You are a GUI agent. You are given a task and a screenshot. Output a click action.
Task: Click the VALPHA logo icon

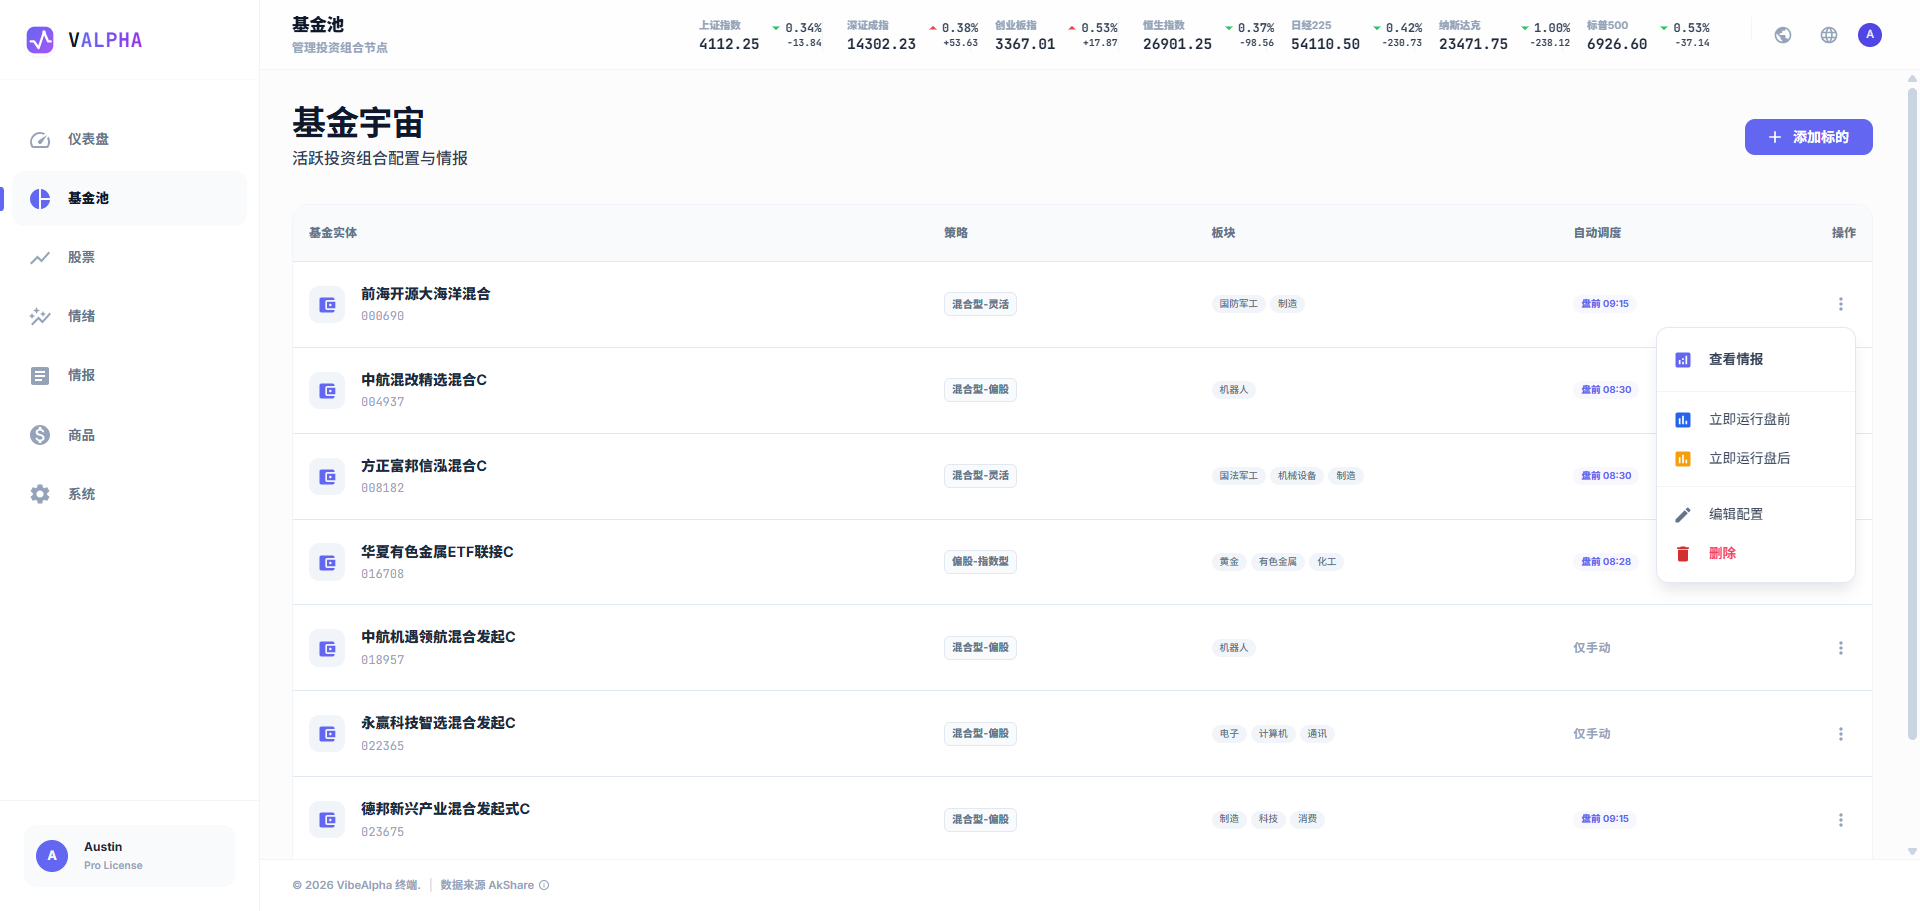(40, 40)
